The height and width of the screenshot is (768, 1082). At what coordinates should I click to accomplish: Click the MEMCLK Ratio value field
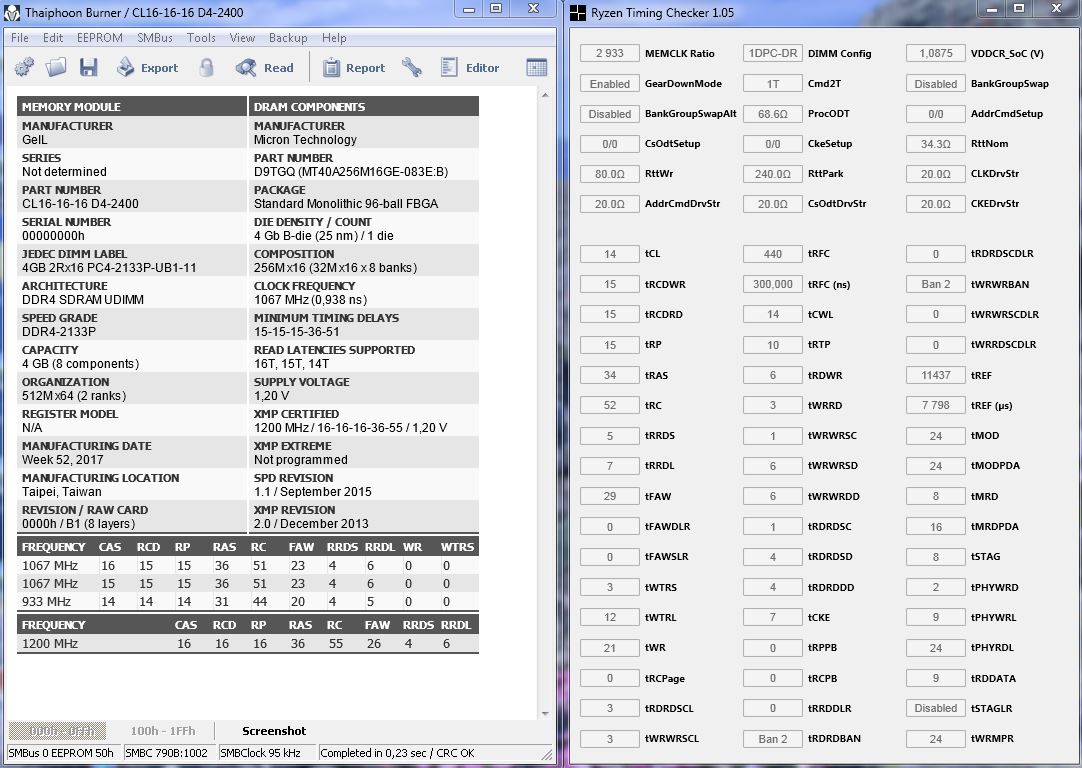click(609, 53)
